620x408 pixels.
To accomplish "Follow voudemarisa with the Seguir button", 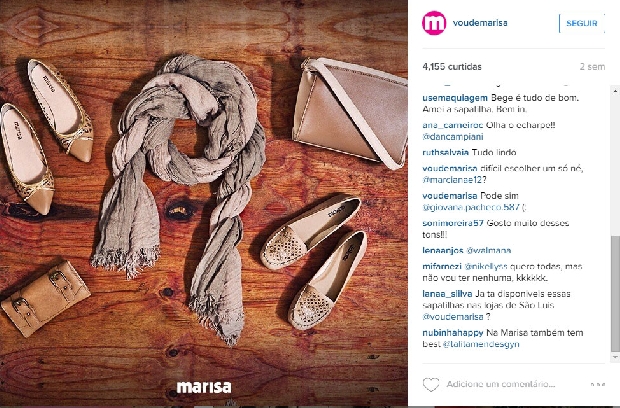I will click(x=582, y=23).
